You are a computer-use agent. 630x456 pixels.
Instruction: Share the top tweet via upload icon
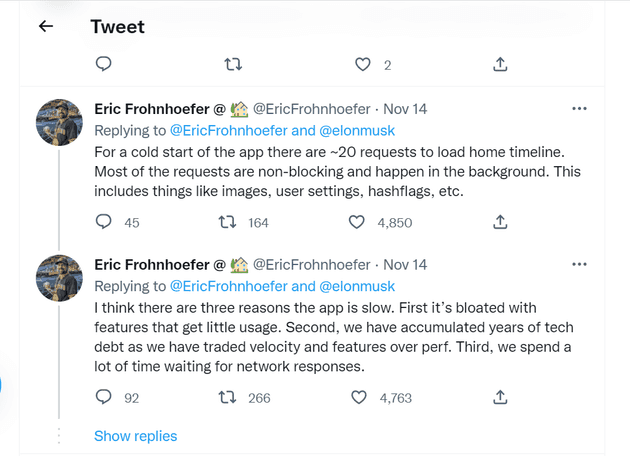point(500,64)
